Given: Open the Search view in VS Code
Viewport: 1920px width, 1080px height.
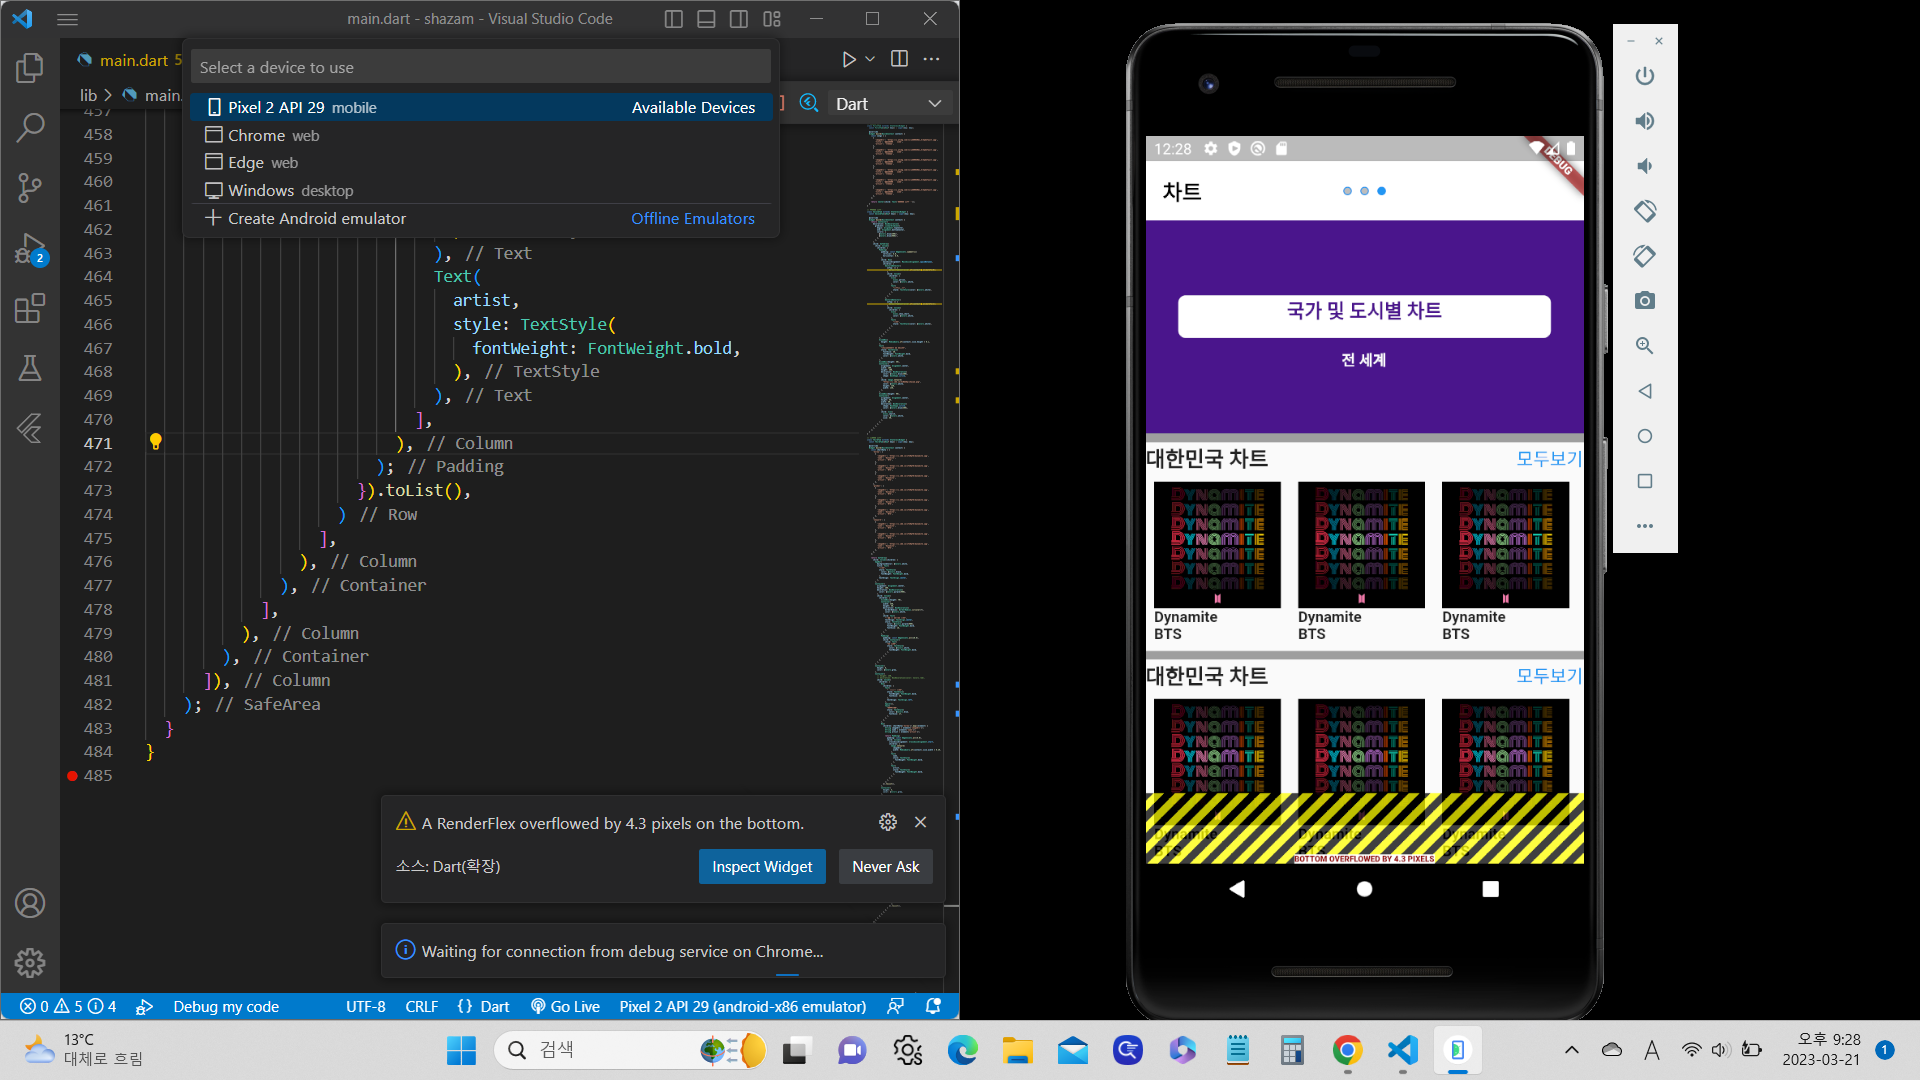Looking at the screenshot, I should coord(30,127).
